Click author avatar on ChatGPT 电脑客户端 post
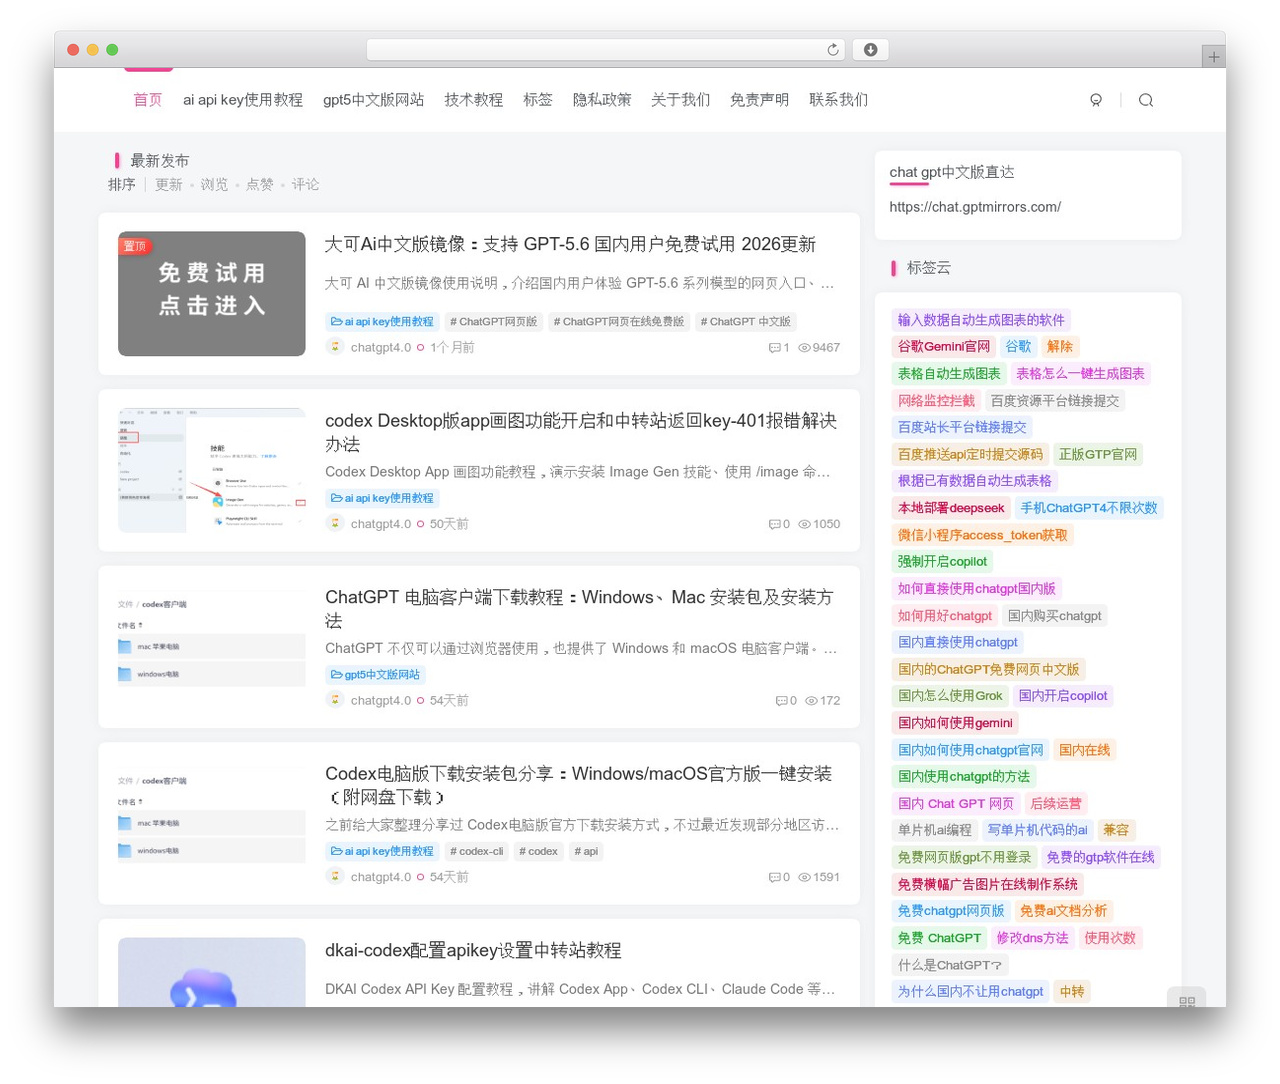 [335, 700]
